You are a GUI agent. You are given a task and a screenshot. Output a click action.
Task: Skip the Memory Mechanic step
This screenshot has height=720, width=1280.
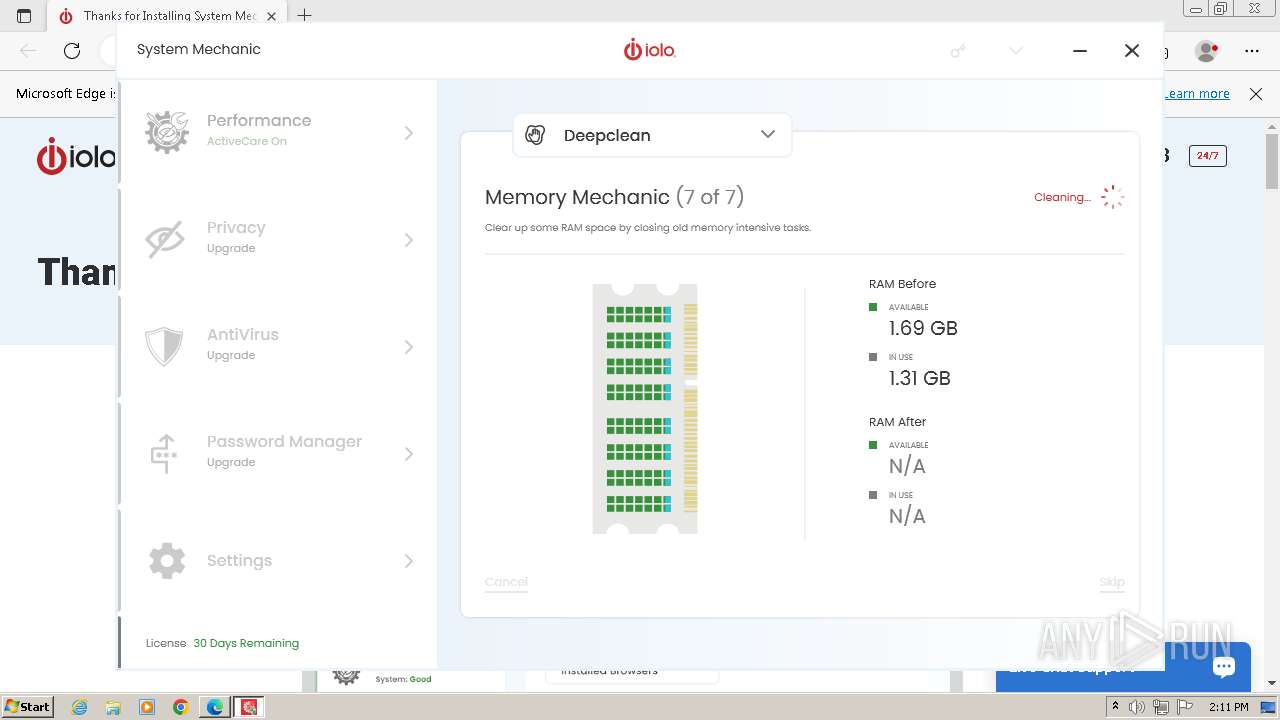[1112, 582]
